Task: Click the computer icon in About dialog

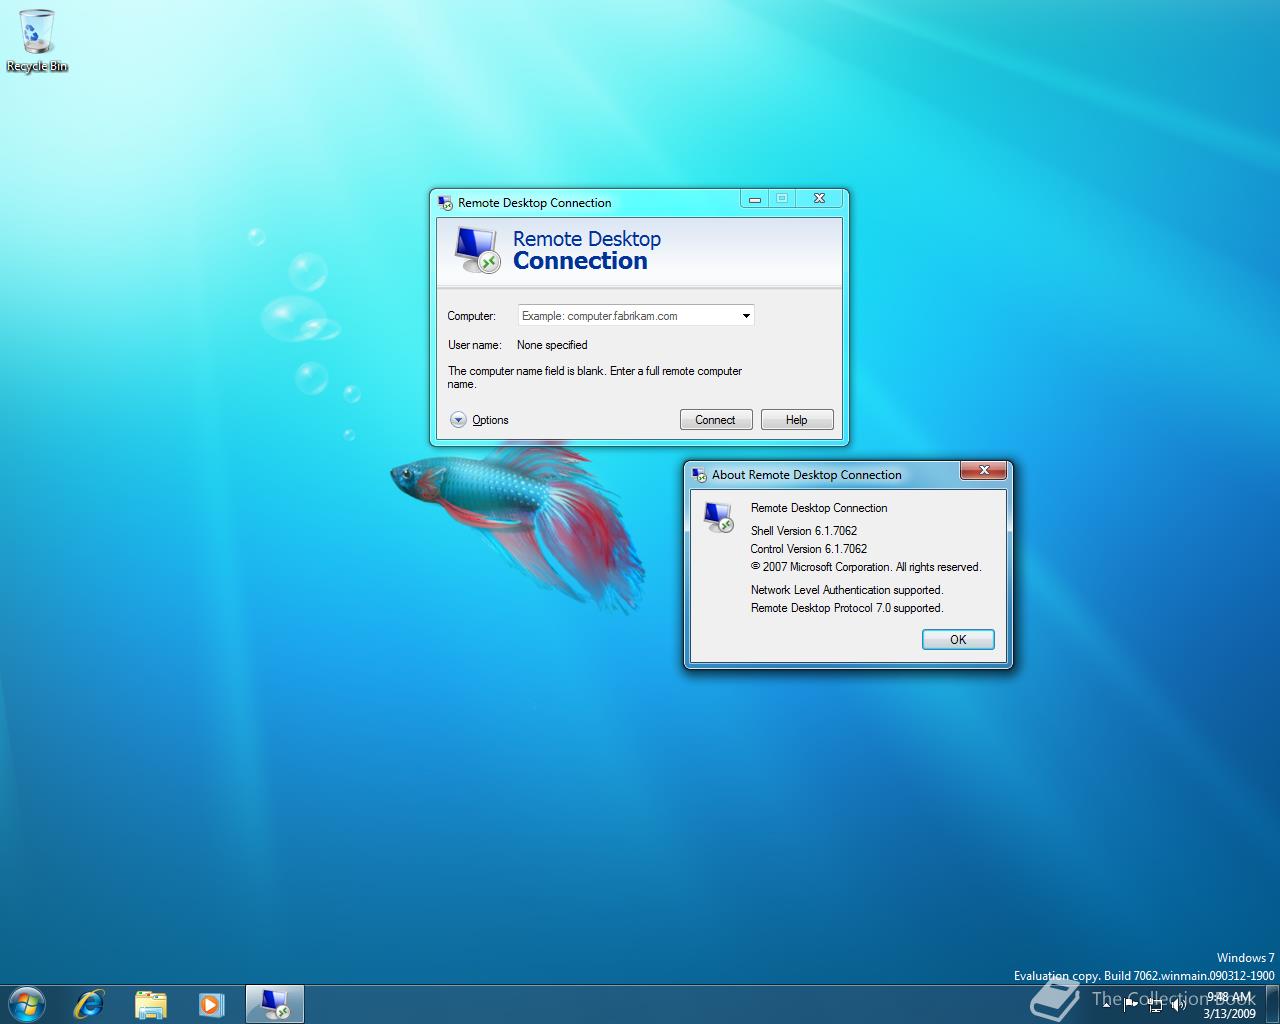Action: click(719, 517)
